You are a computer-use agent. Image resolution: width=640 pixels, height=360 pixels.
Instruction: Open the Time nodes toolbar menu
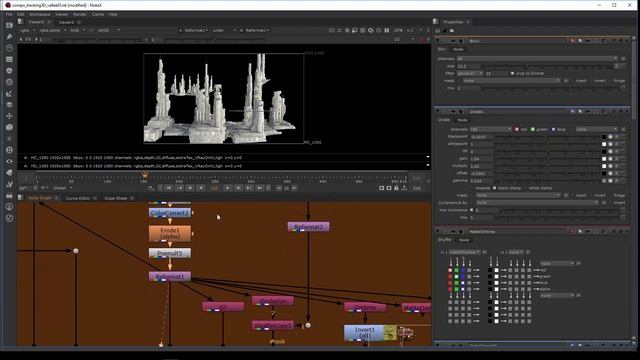tap(9, 48)
